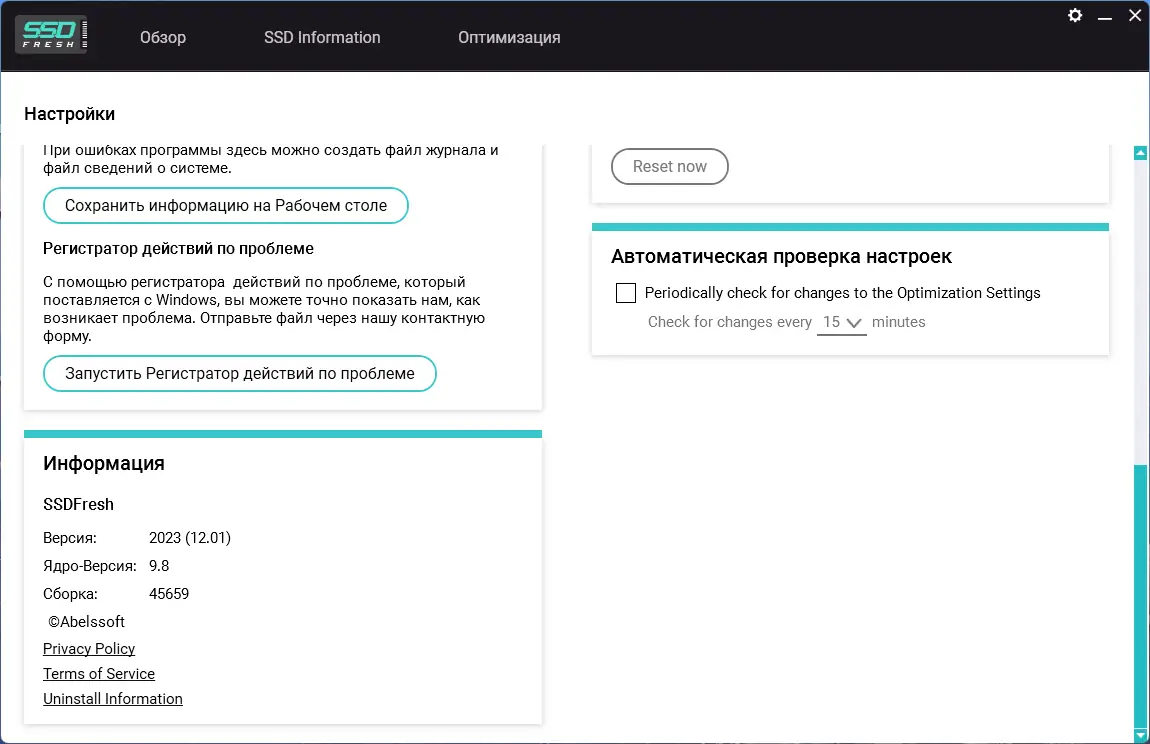
Task: Click the SSD Fresh logo icon
Action: coord(52,33)
